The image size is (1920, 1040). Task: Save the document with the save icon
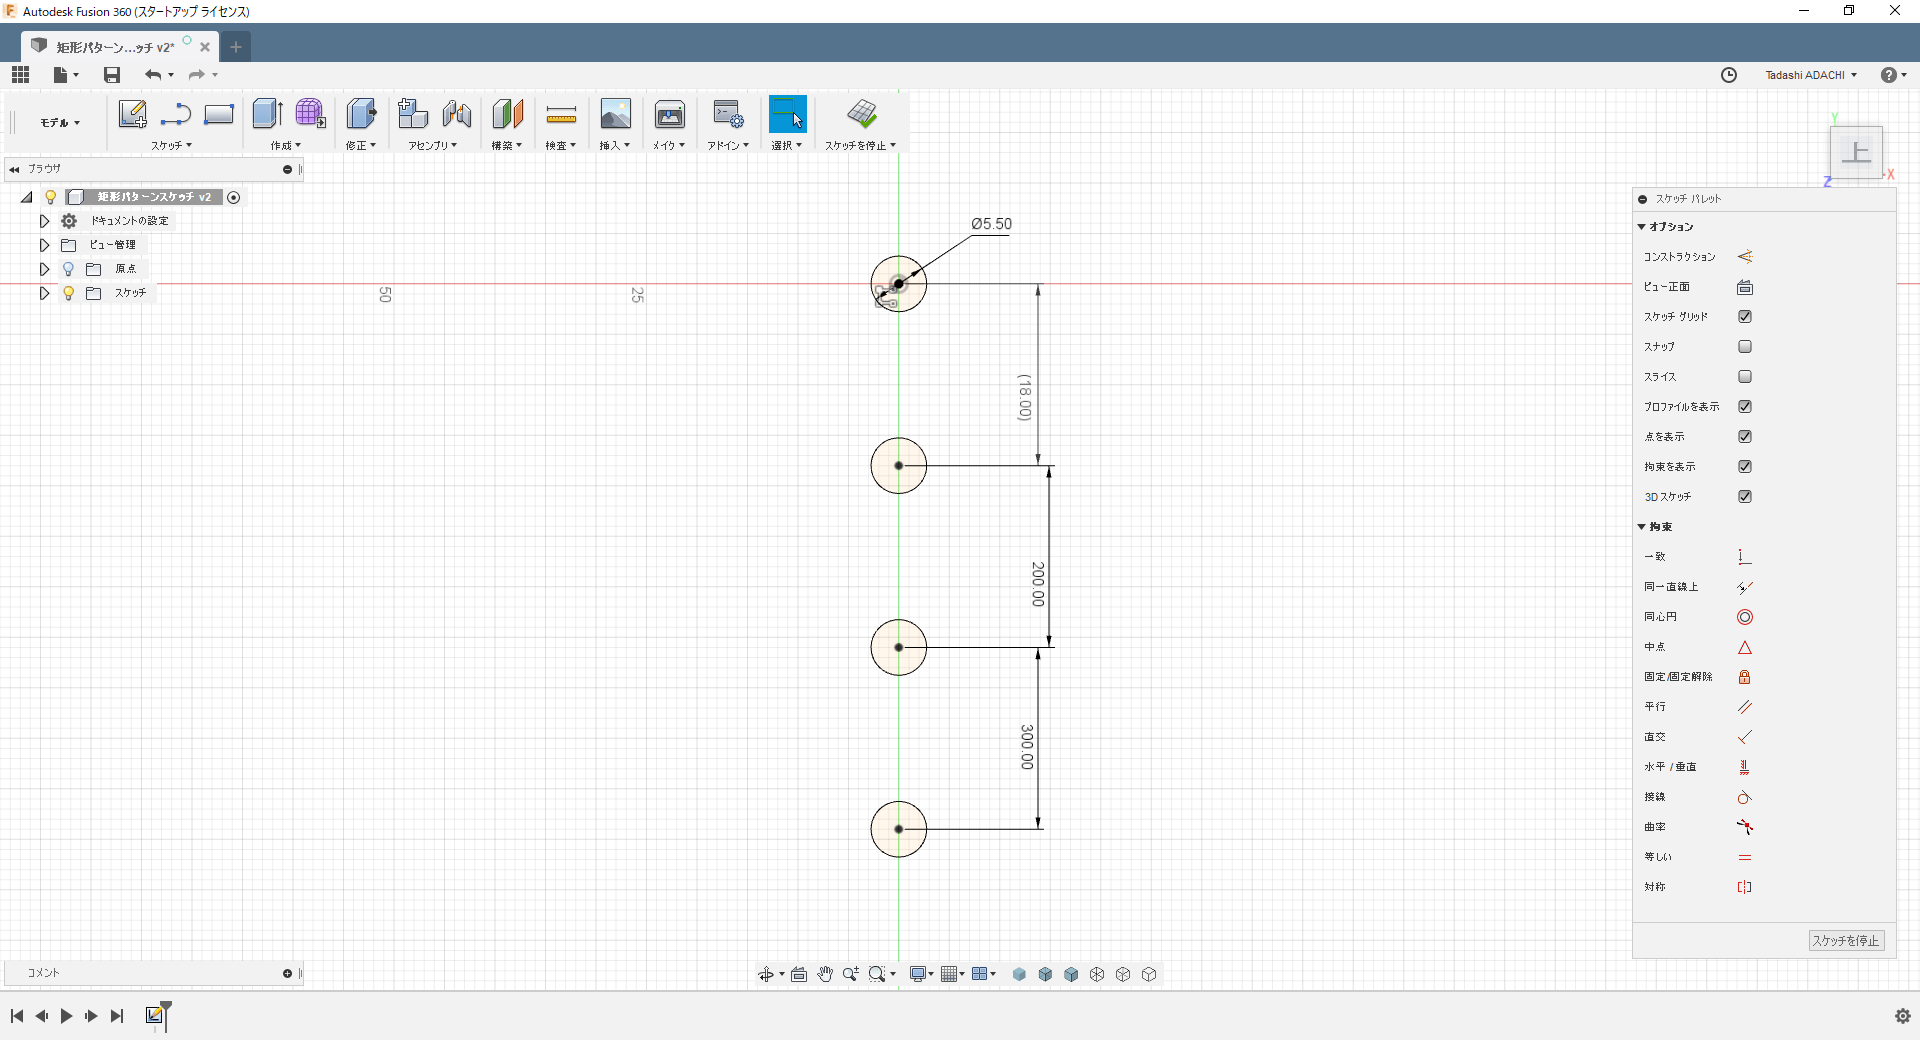pos(112,75)
